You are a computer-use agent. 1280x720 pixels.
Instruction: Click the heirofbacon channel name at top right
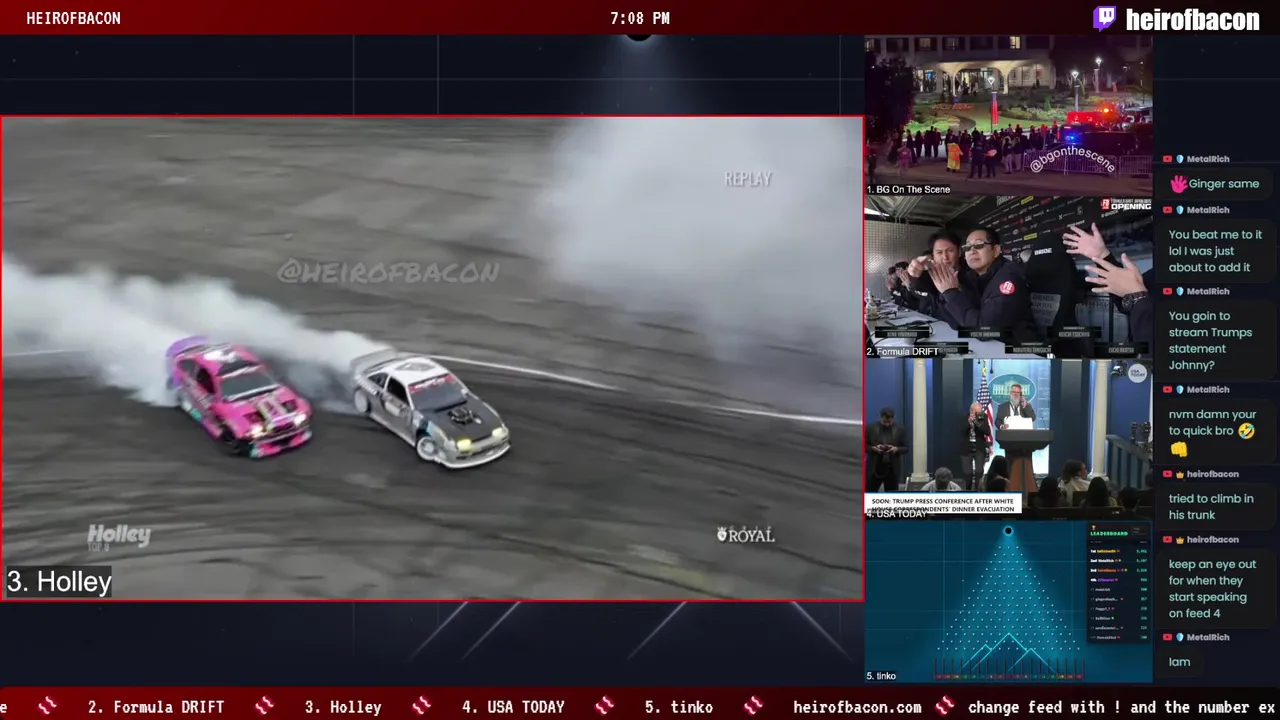tap(1192, 19)
